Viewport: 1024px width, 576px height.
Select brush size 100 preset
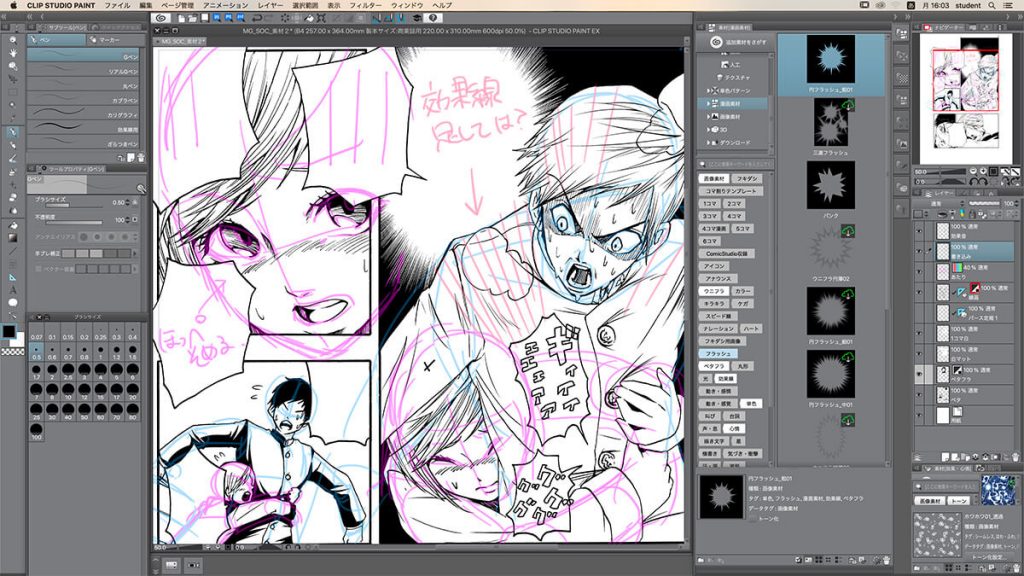tap(37, 432)
